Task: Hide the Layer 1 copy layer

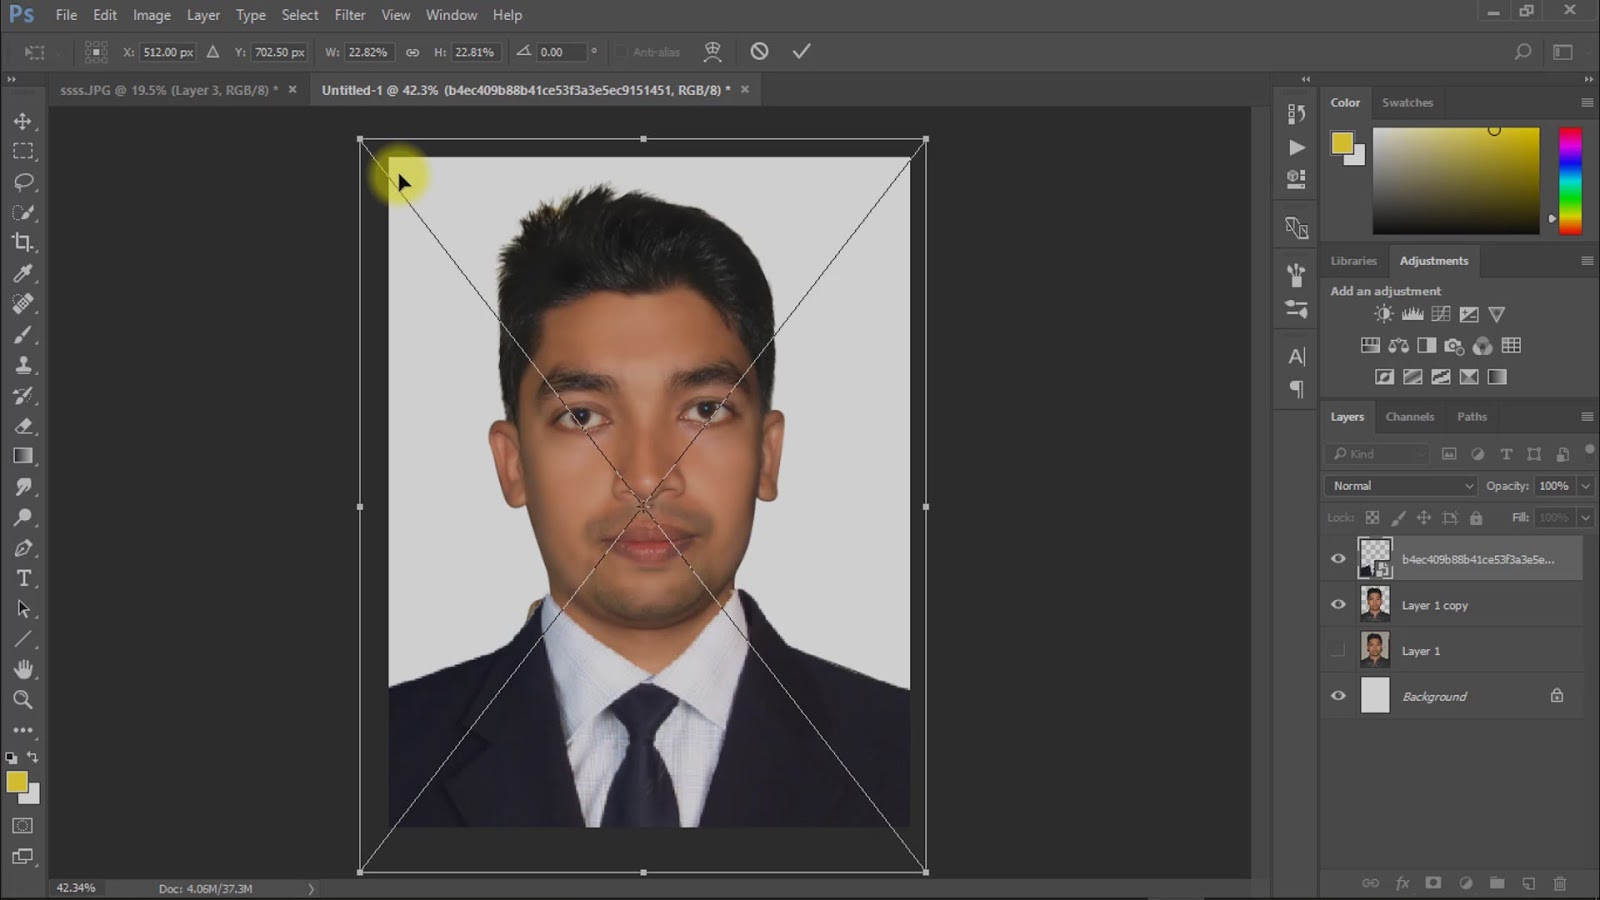Action: point(1338,605)
